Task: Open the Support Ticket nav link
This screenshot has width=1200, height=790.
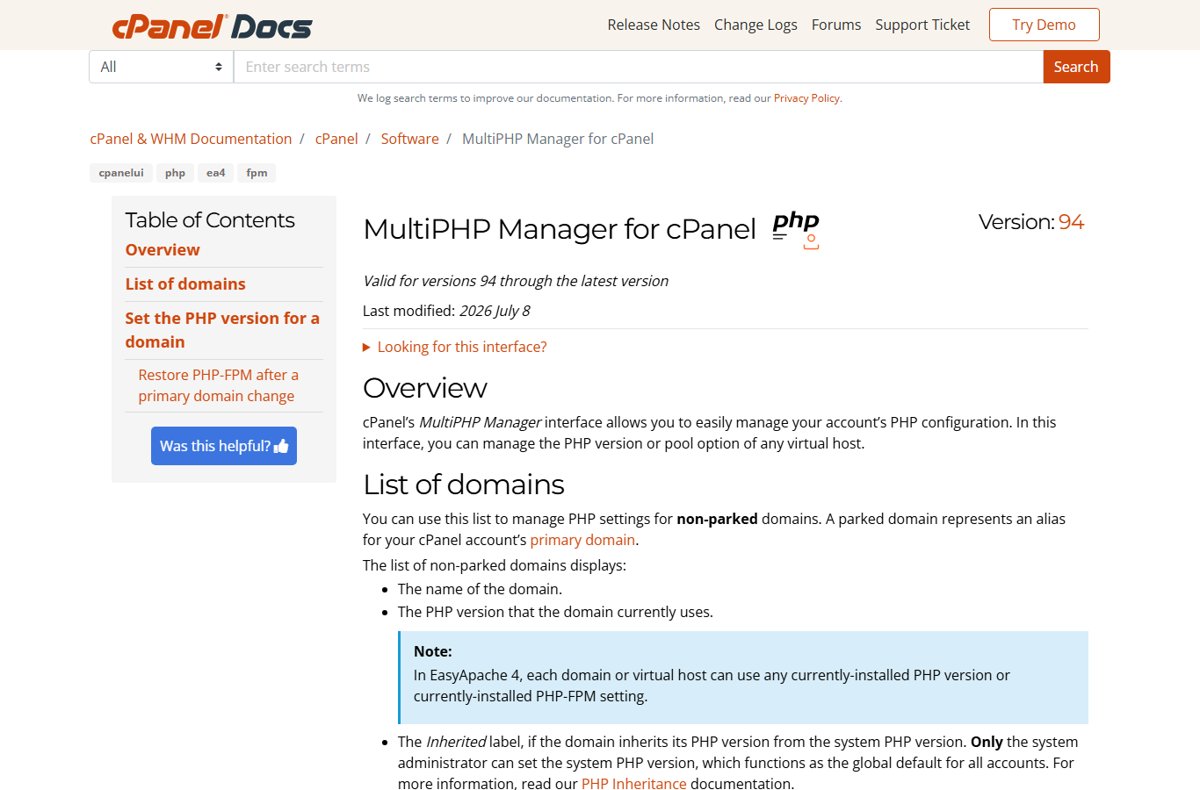Action: [x=922, y=25]
